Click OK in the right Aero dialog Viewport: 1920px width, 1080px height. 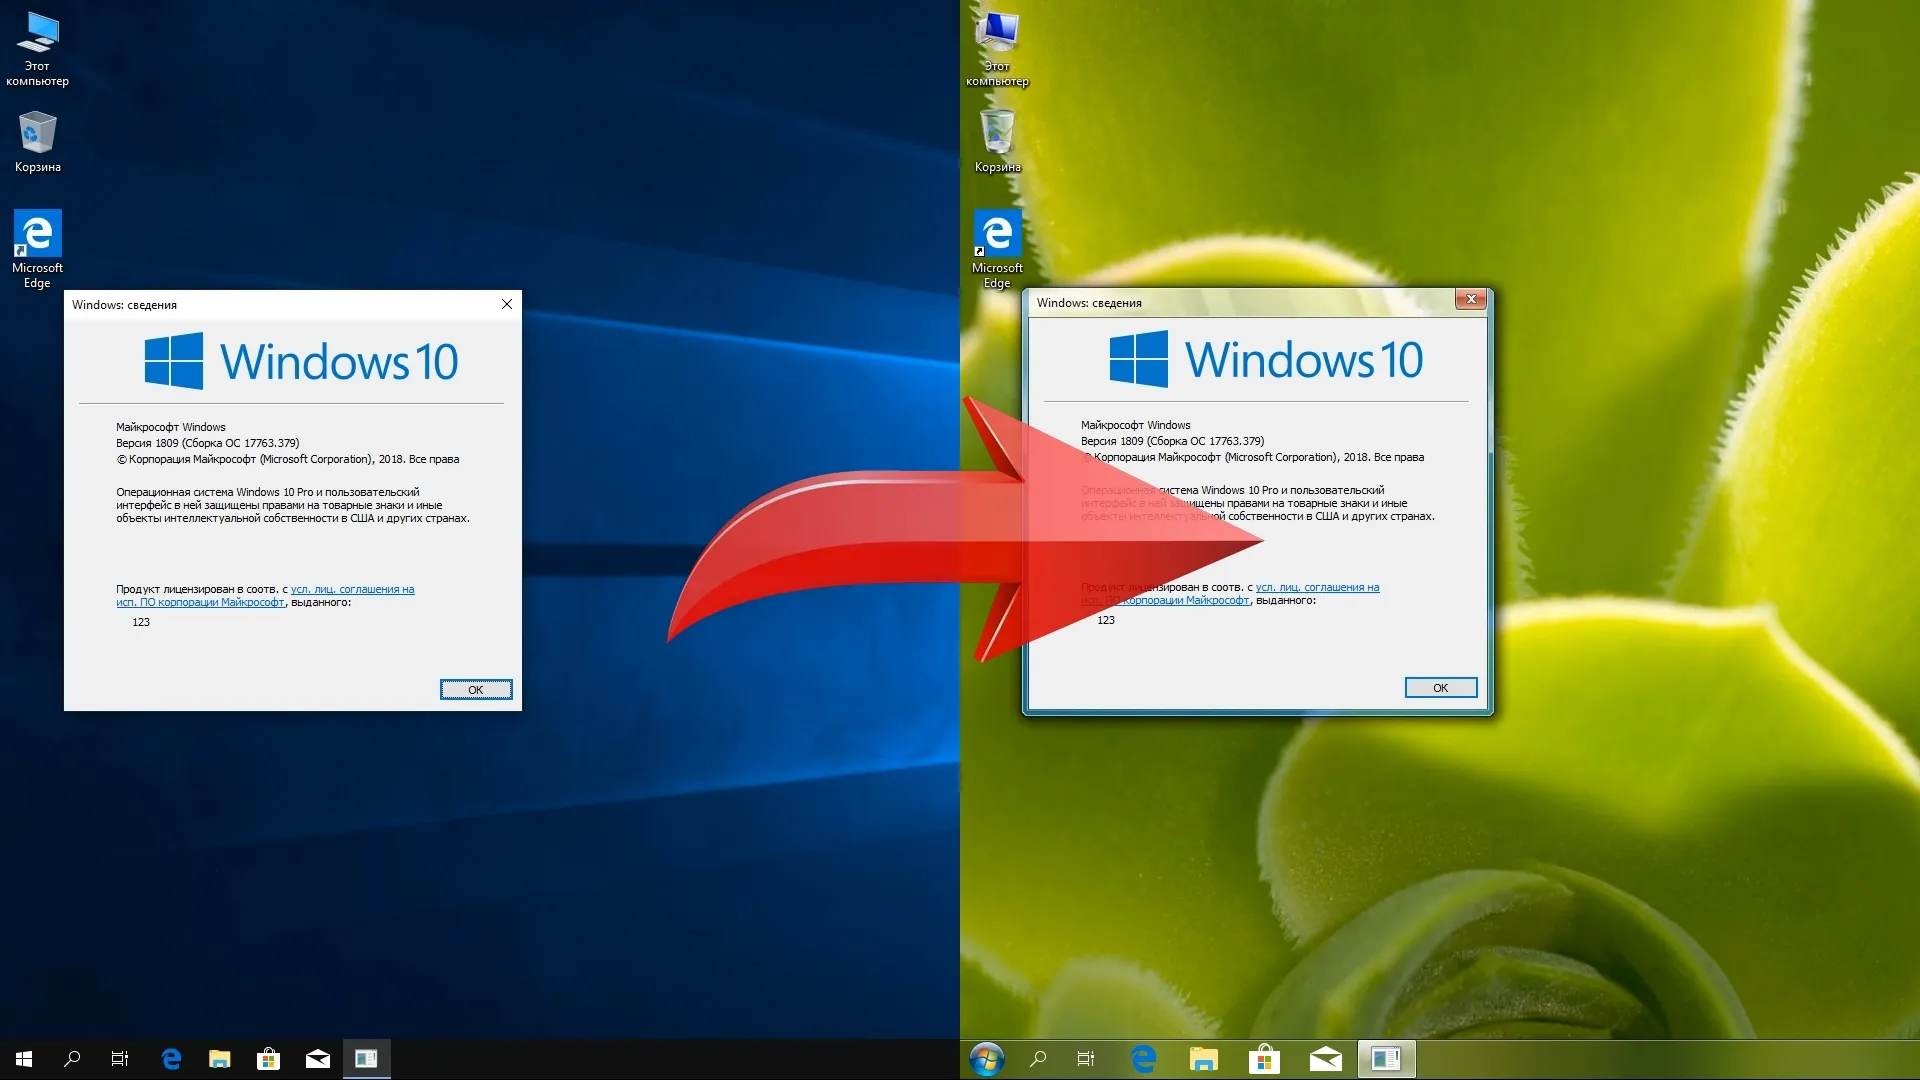(1441, 687)
